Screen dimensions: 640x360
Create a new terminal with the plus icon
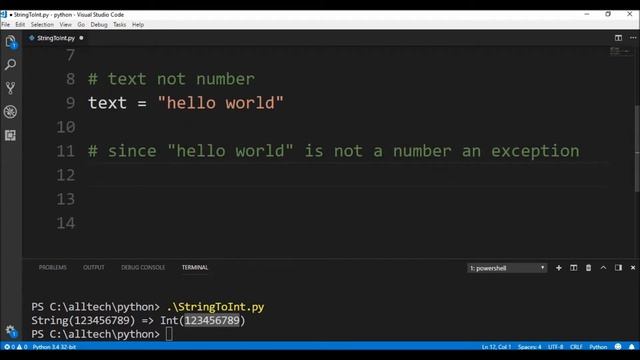[x=559, y=268]
